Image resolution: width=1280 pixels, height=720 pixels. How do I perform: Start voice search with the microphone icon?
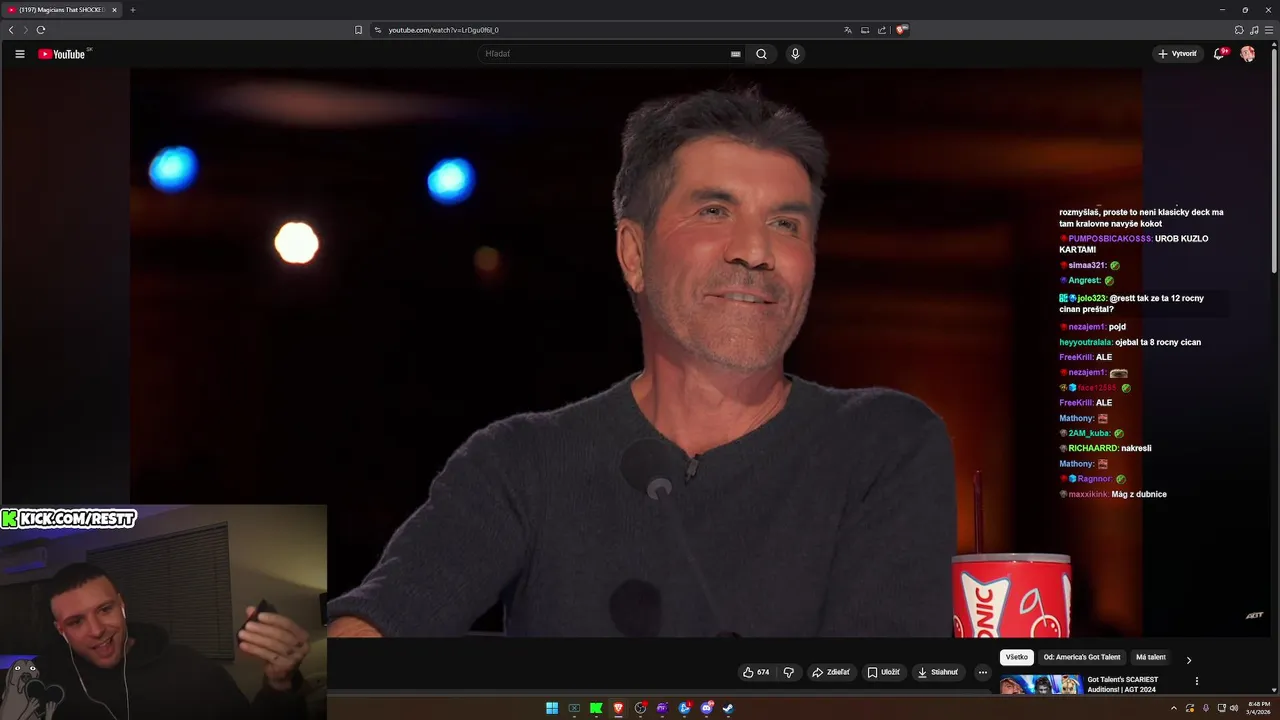795,54
